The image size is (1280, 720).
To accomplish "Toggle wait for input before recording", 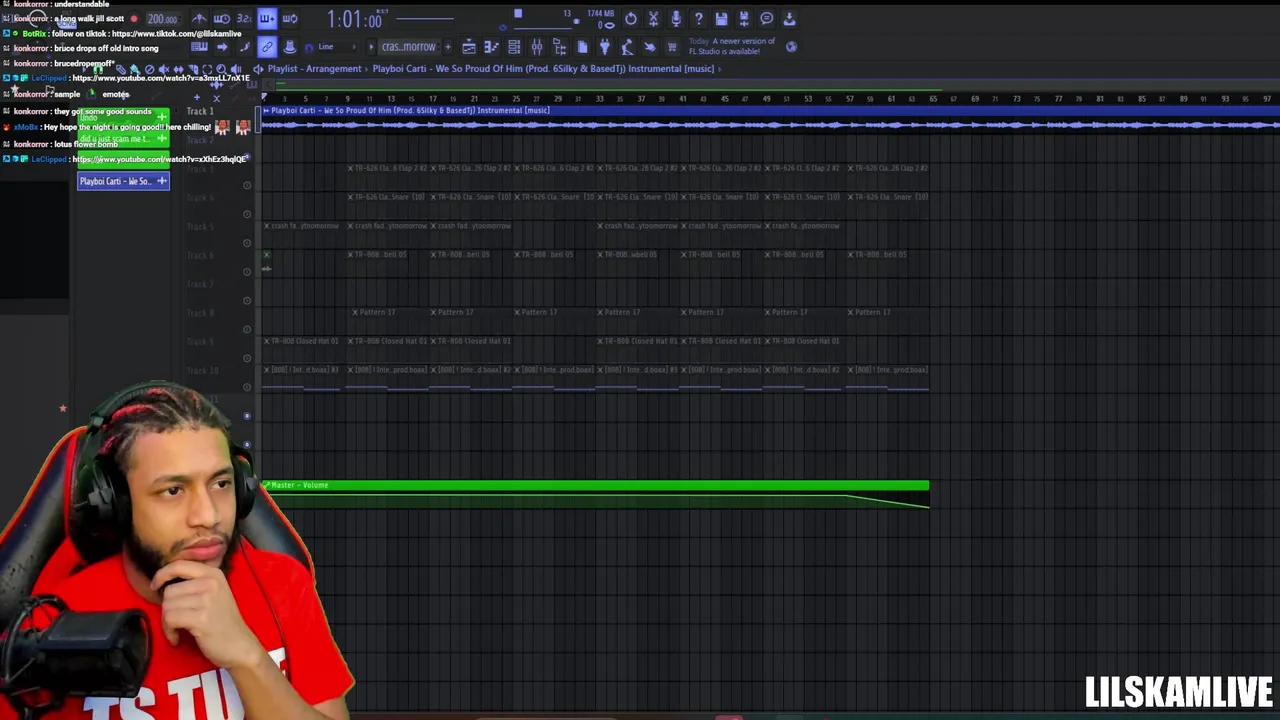I will click(222, 19).
